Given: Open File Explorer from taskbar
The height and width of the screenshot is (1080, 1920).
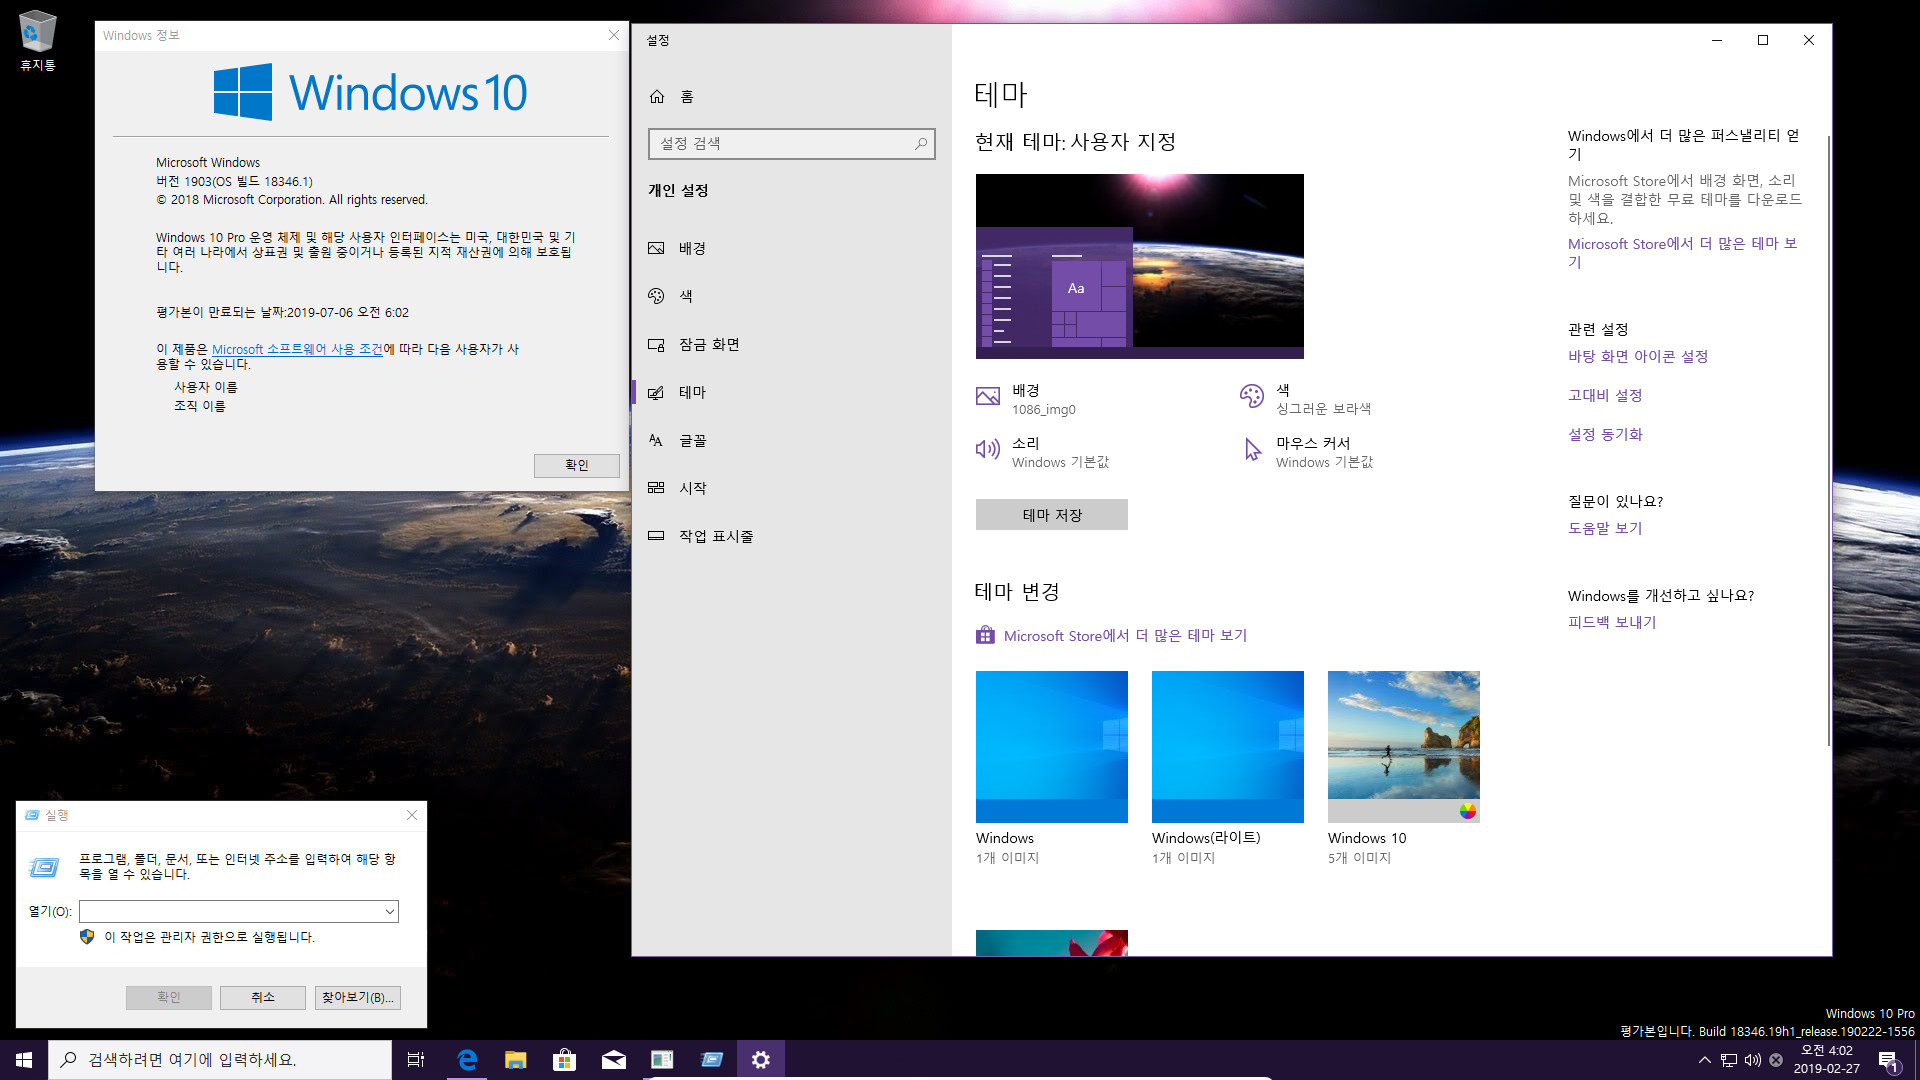Looking at the screenshot, I should coord(515,1060).
